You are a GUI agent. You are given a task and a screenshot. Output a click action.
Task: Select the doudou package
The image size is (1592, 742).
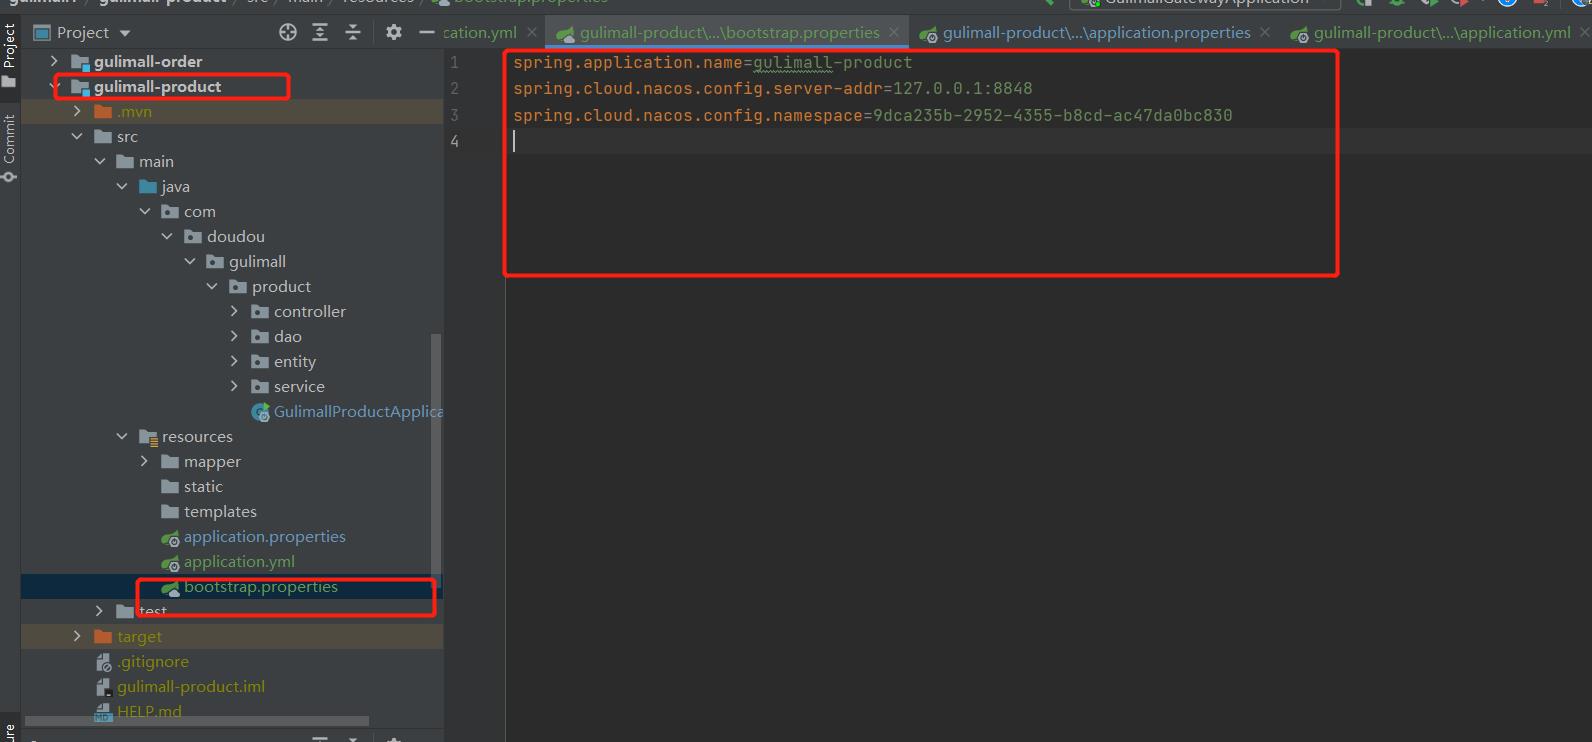(236, 237)
